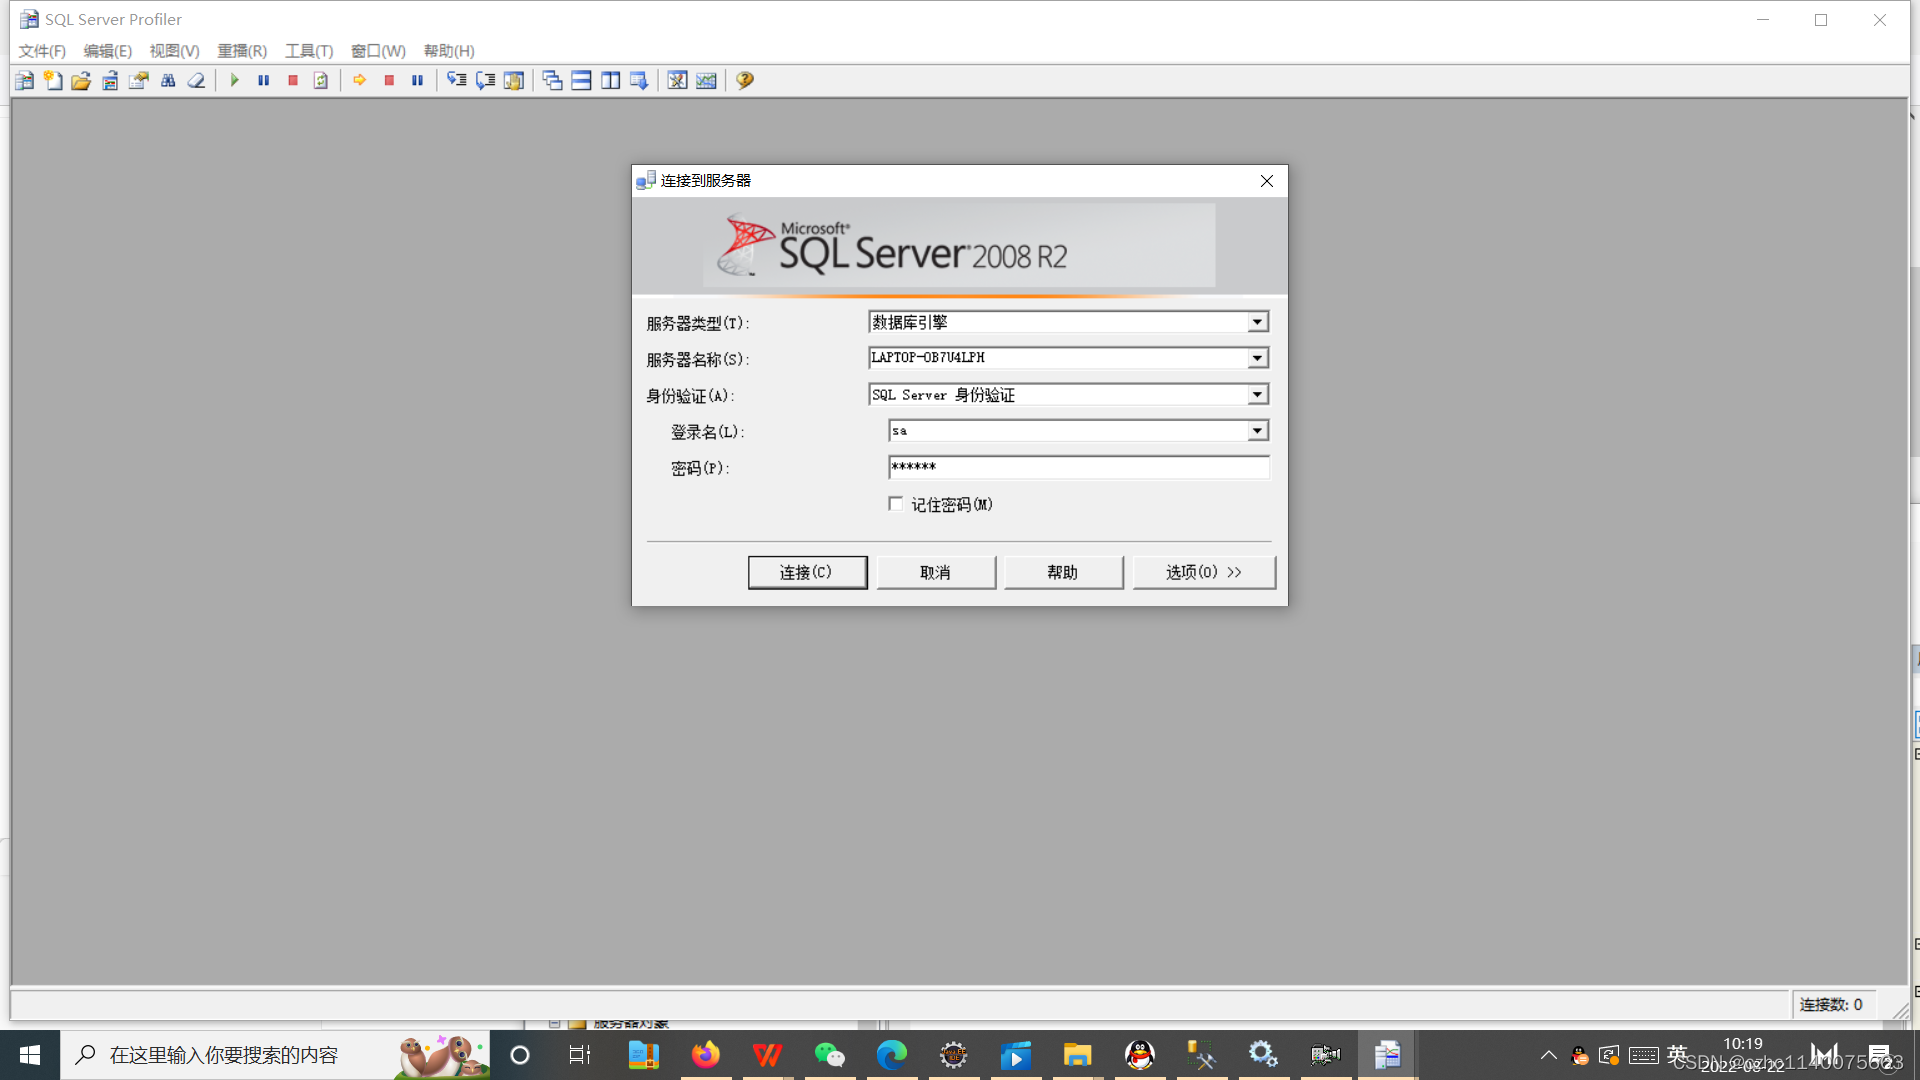
Task: Click into the 密码 password field
Action: [1079, 467]
